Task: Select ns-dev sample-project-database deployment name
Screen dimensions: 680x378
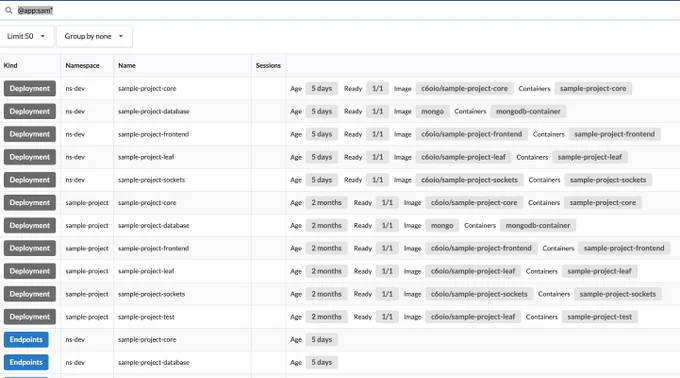Action: coord(154,111)
